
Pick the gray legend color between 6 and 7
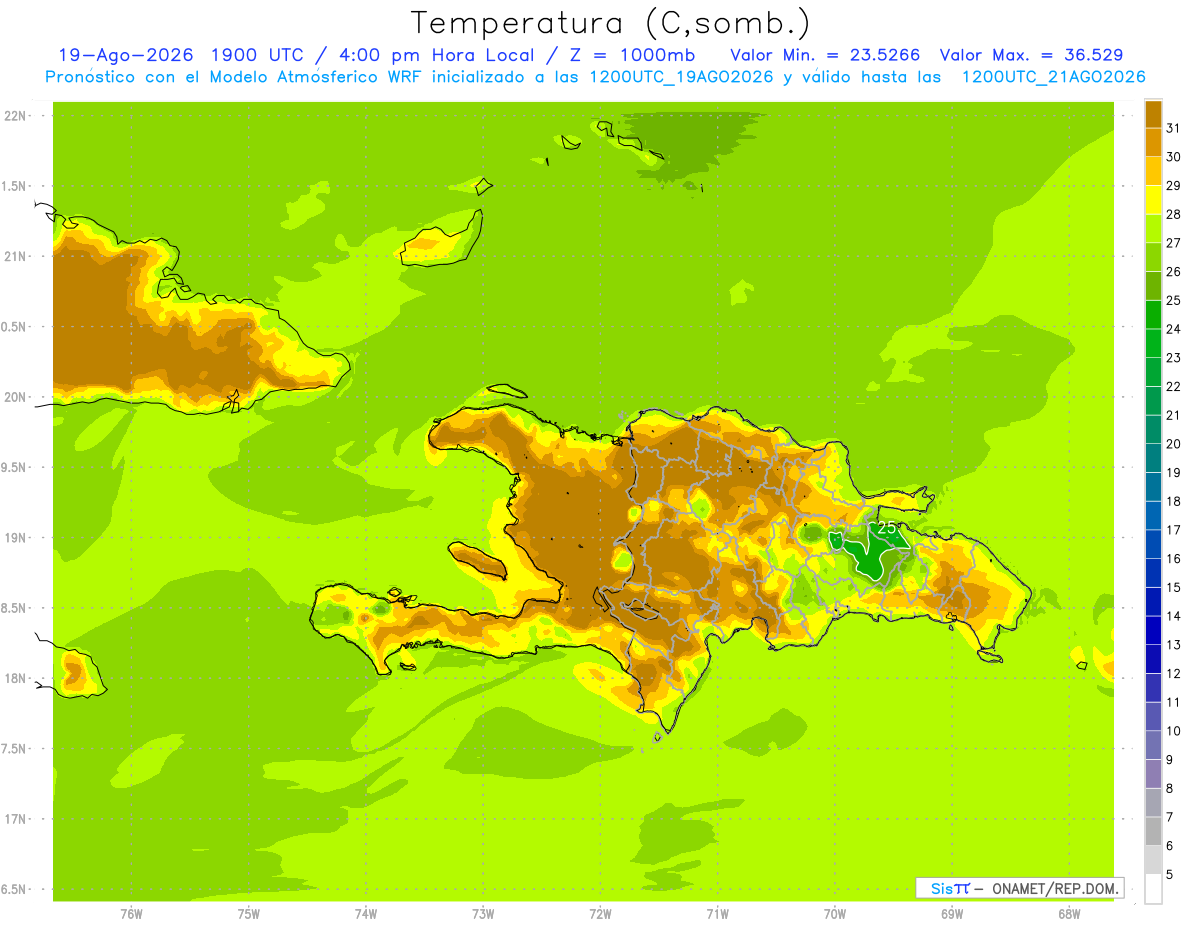coord(1153,831)
